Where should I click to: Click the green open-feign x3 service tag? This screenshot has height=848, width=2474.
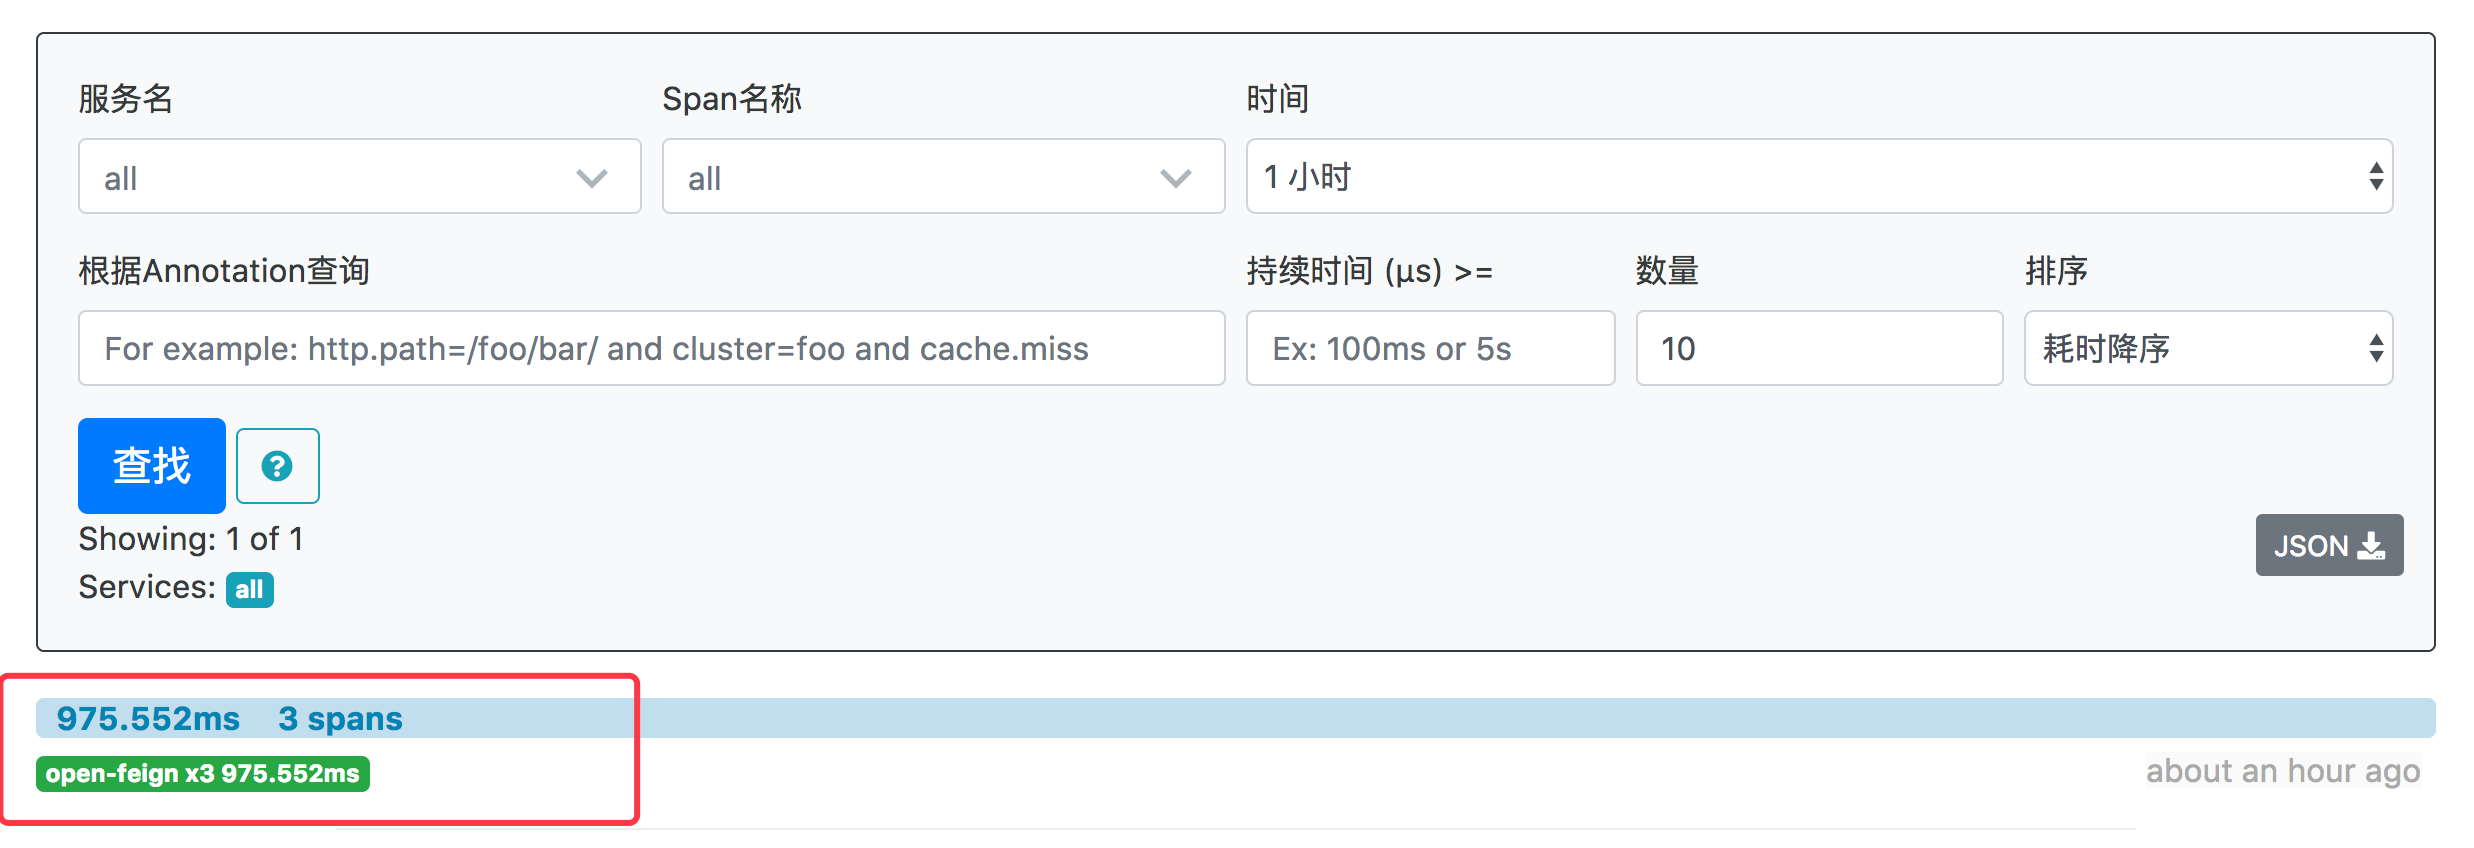(x=203, y=774)
